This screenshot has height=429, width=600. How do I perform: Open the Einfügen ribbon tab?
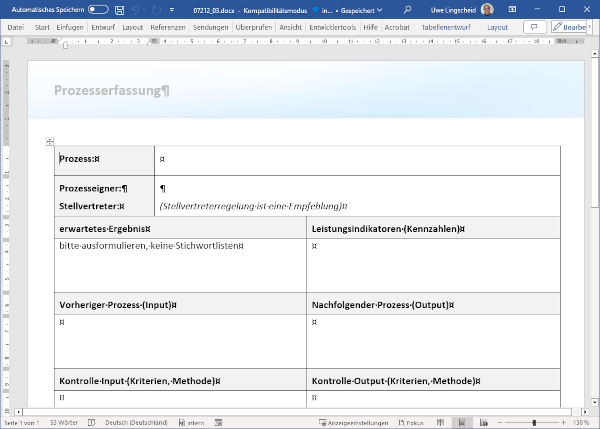[x=70, y=28]
